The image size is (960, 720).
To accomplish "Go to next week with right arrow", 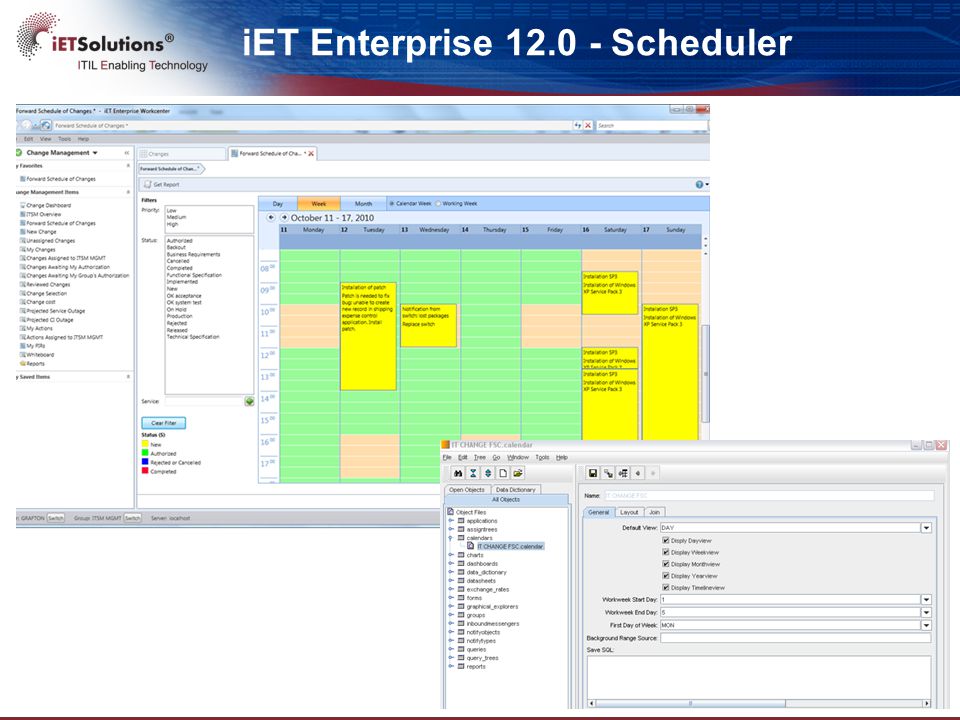I will (x=284, y=217).
